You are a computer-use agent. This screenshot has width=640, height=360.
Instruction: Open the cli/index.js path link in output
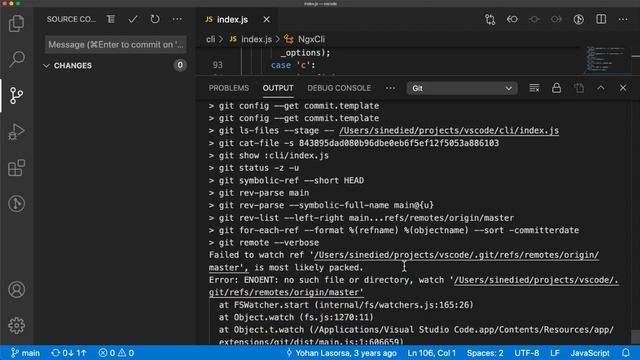(x=449, y=131)
